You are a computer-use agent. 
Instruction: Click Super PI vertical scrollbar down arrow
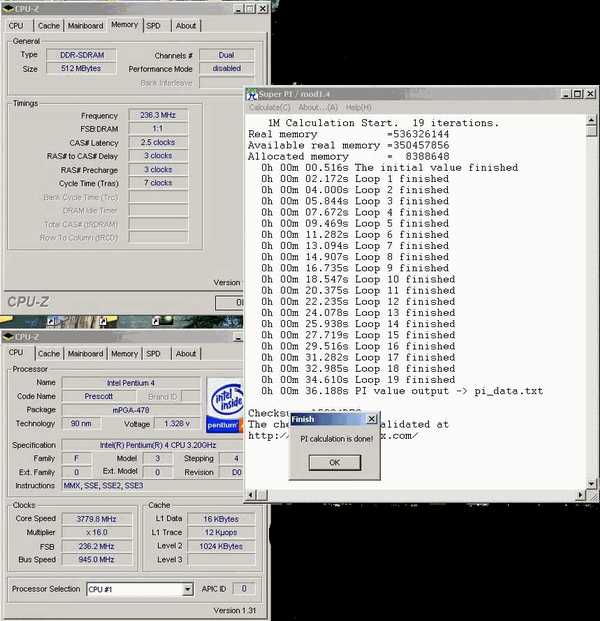point(591,484)
